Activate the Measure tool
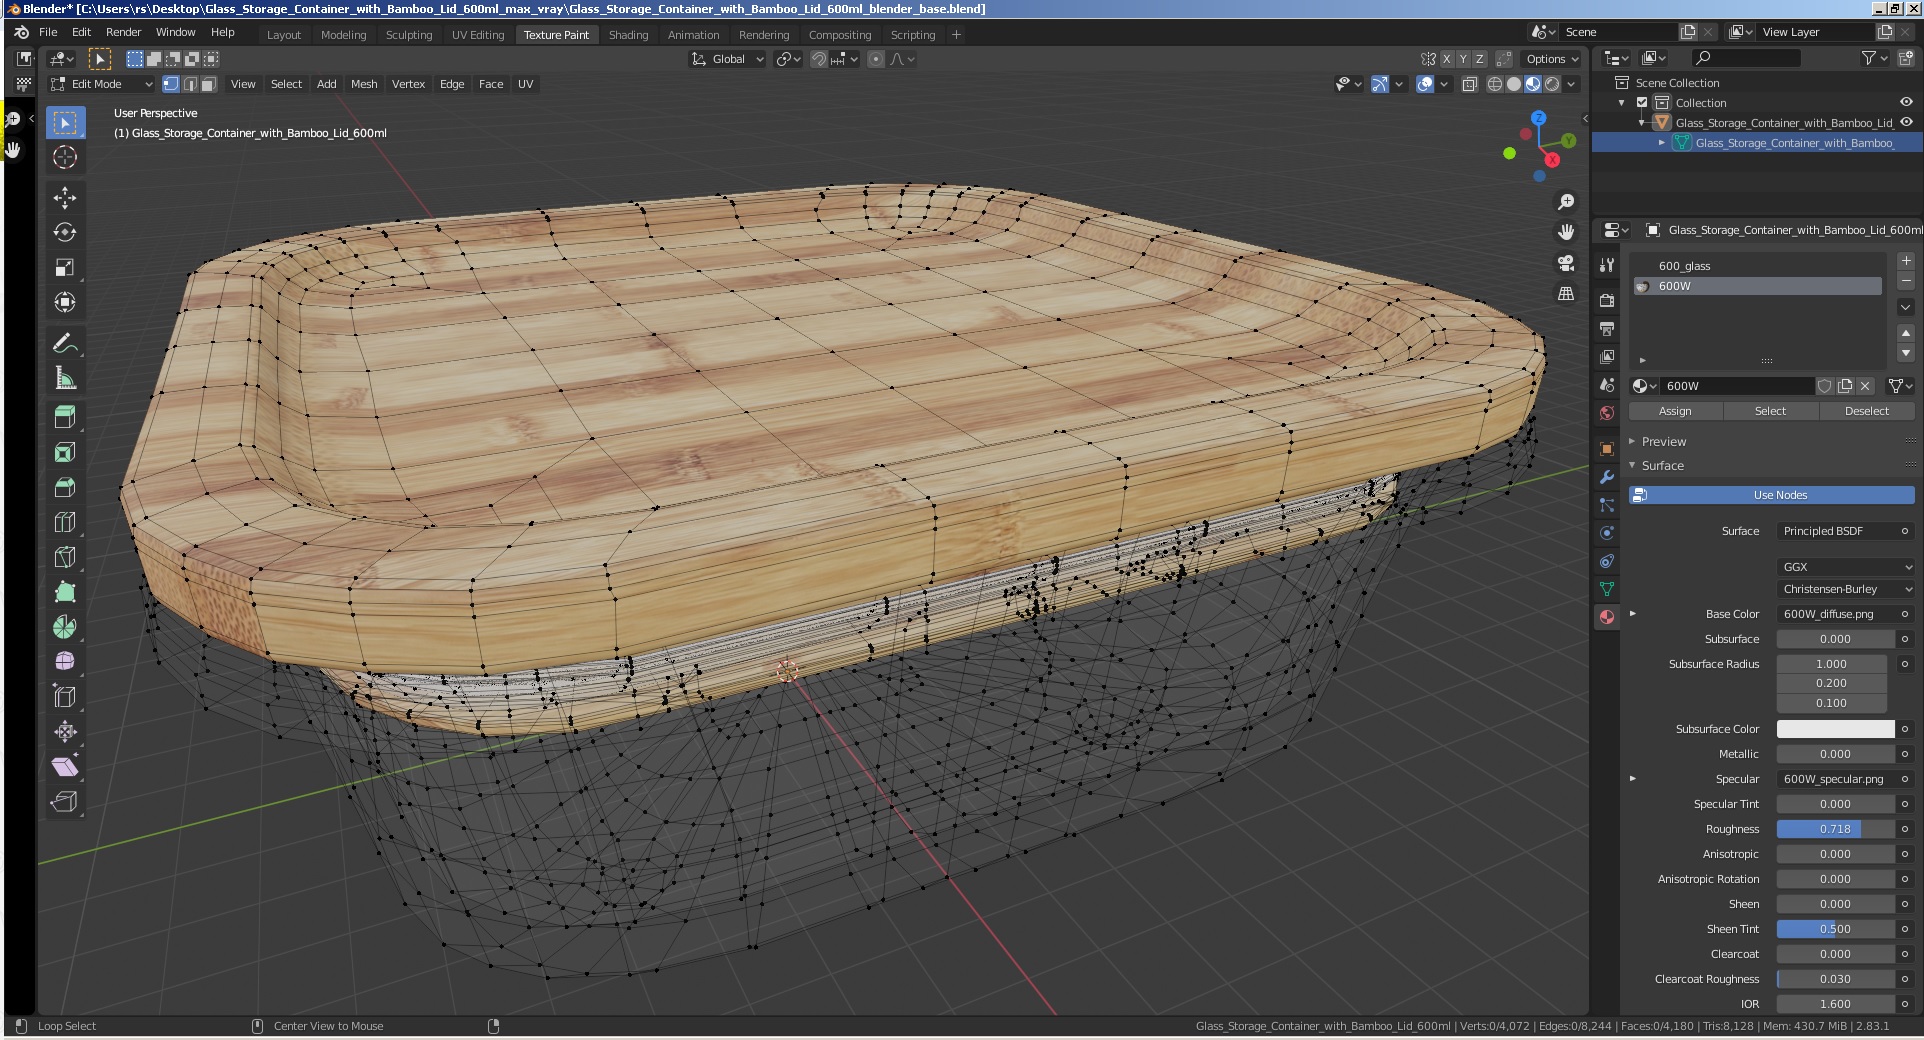 pyautogui.click(x=65, y=378)
